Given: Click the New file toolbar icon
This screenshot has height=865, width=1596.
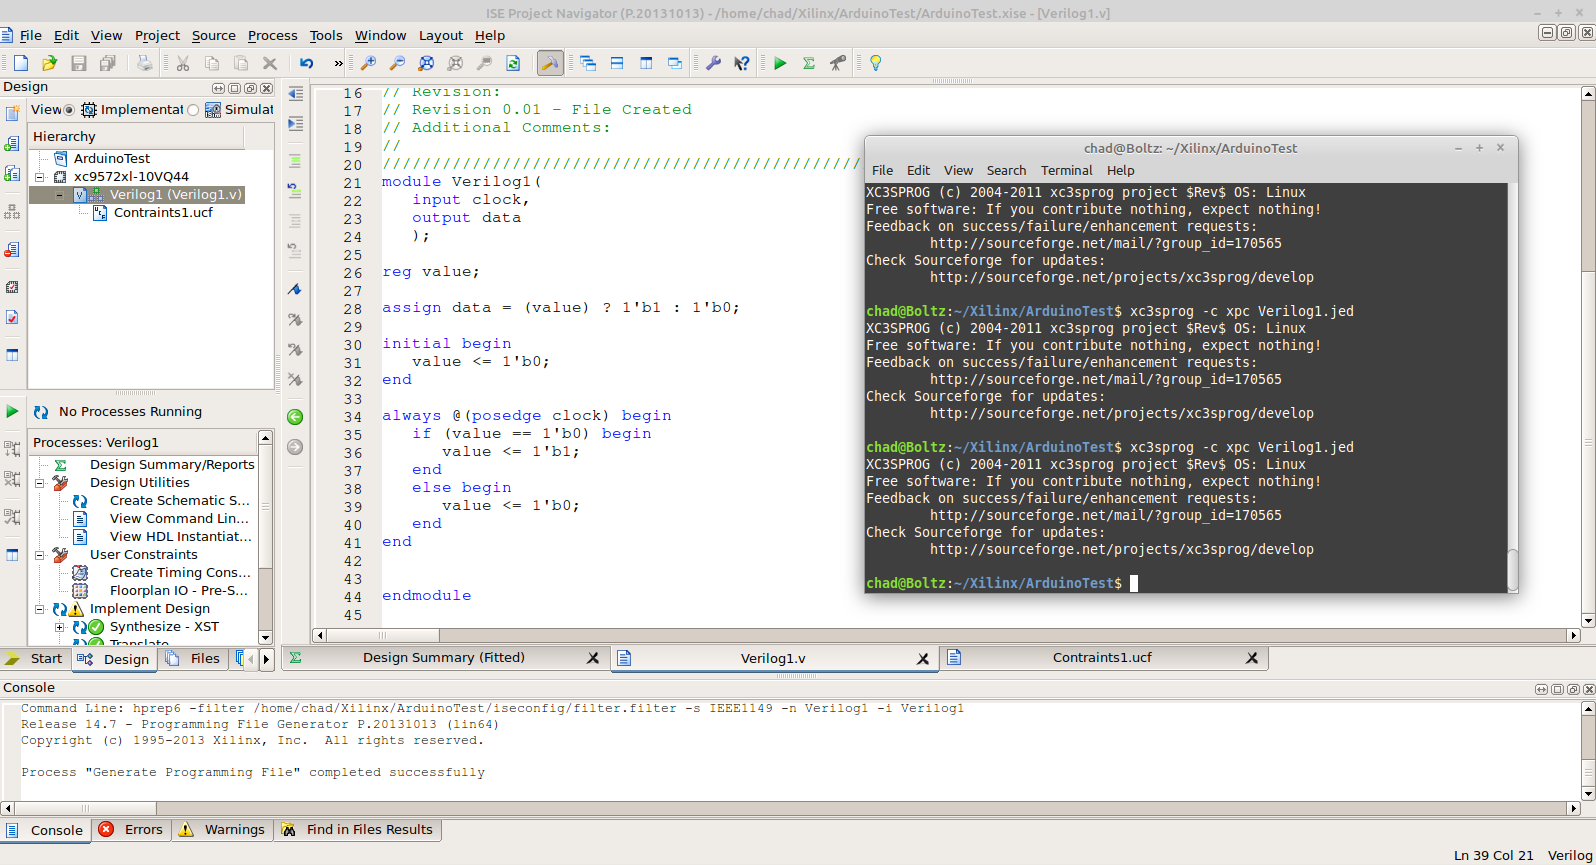Looking at the screenshot, I should pyautogui.click(x=20, y=63).
